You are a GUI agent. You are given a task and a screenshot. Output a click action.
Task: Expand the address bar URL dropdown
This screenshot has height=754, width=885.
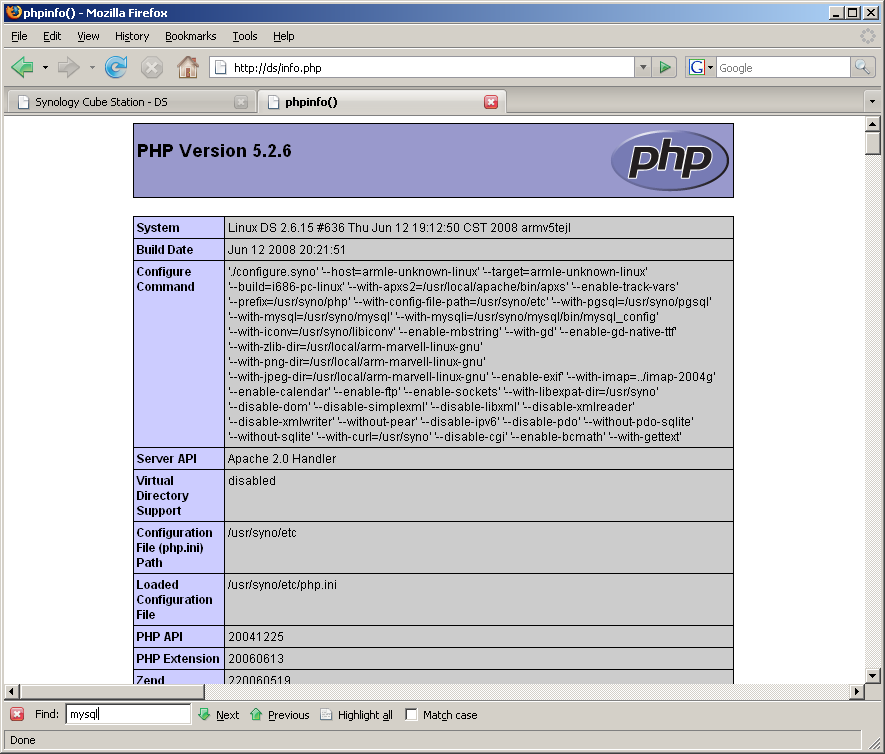point(643,68)
